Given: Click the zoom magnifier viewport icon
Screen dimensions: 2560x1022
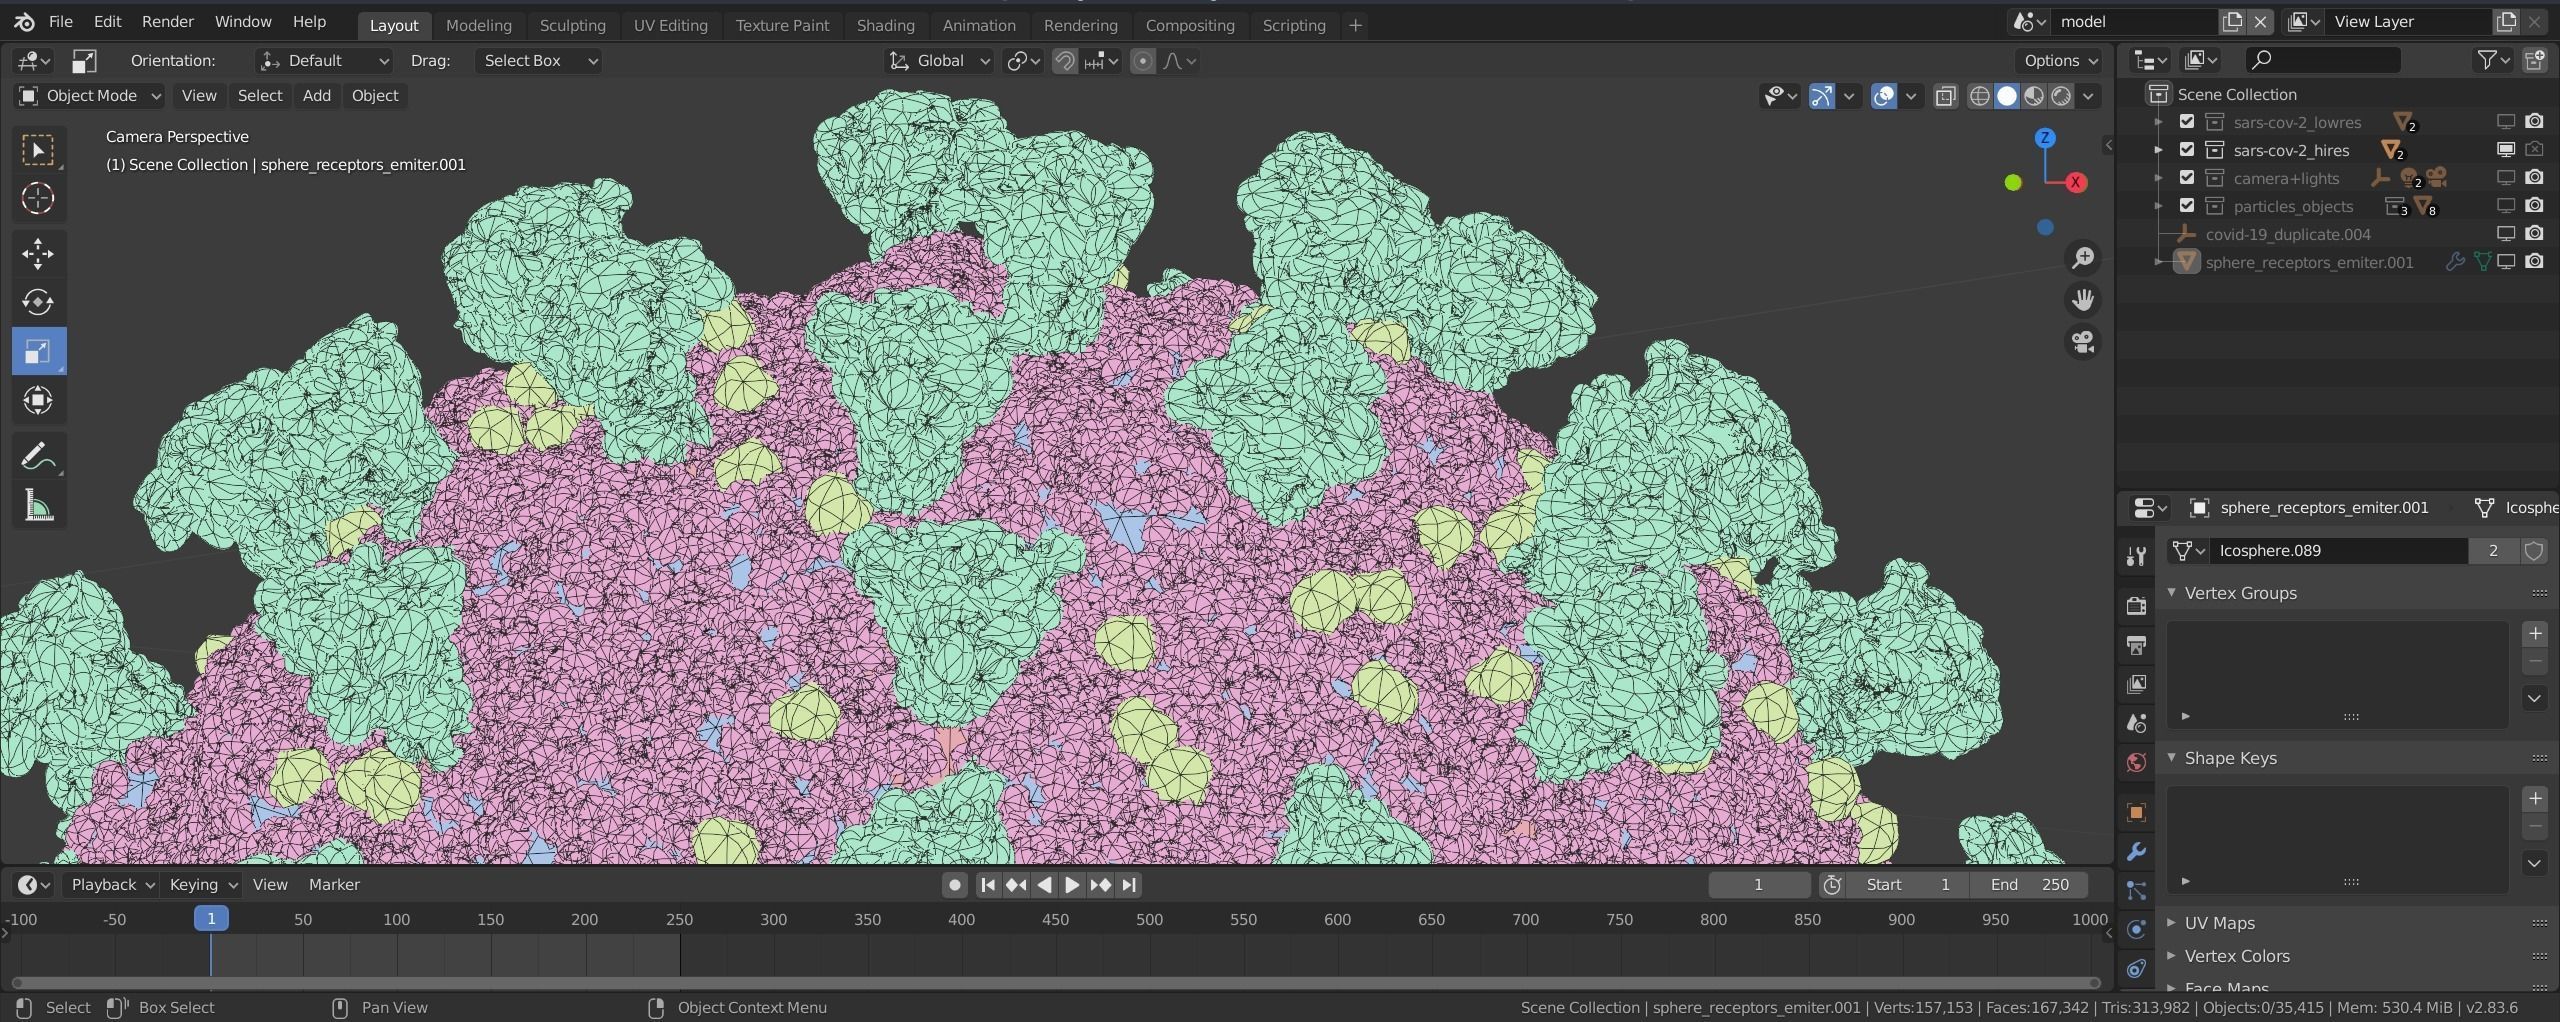Looking at the screenshot, I should point(2083,258).
